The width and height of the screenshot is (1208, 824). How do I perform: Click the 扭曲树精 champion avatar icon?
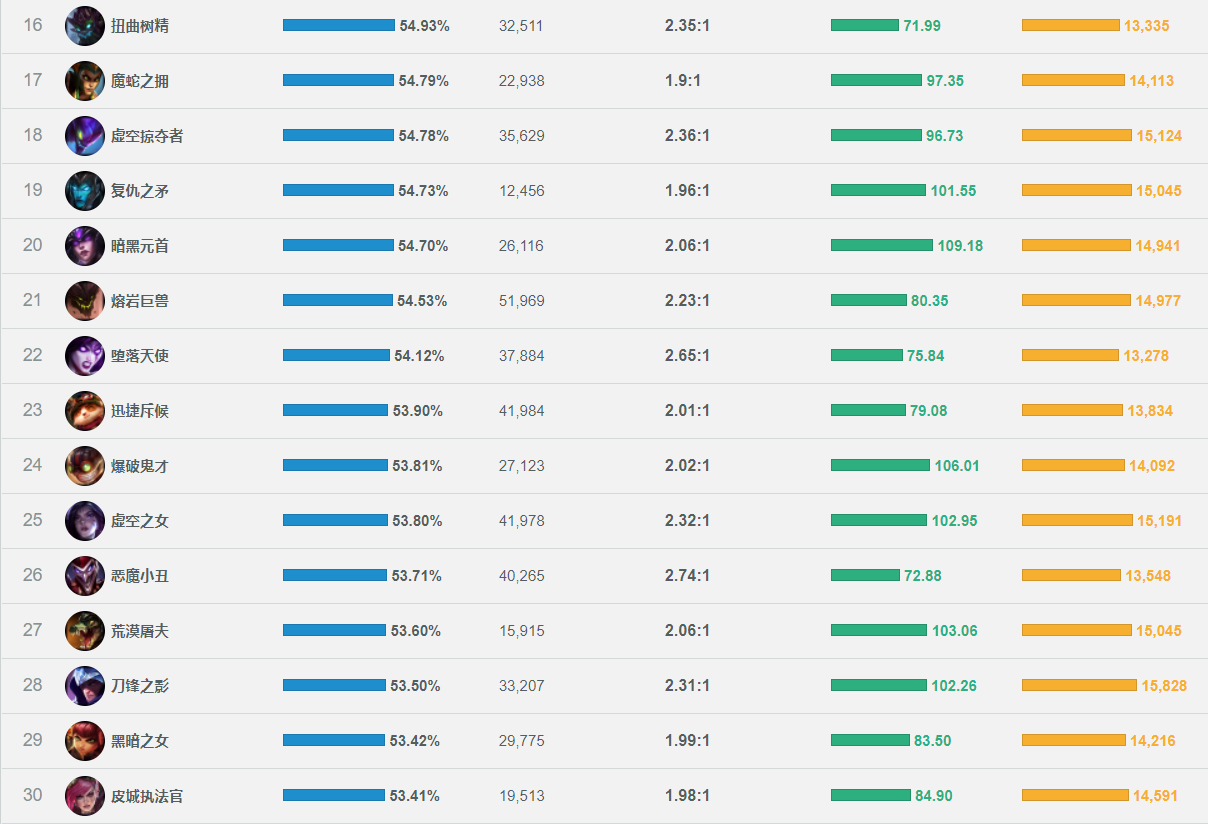[85, 26]
